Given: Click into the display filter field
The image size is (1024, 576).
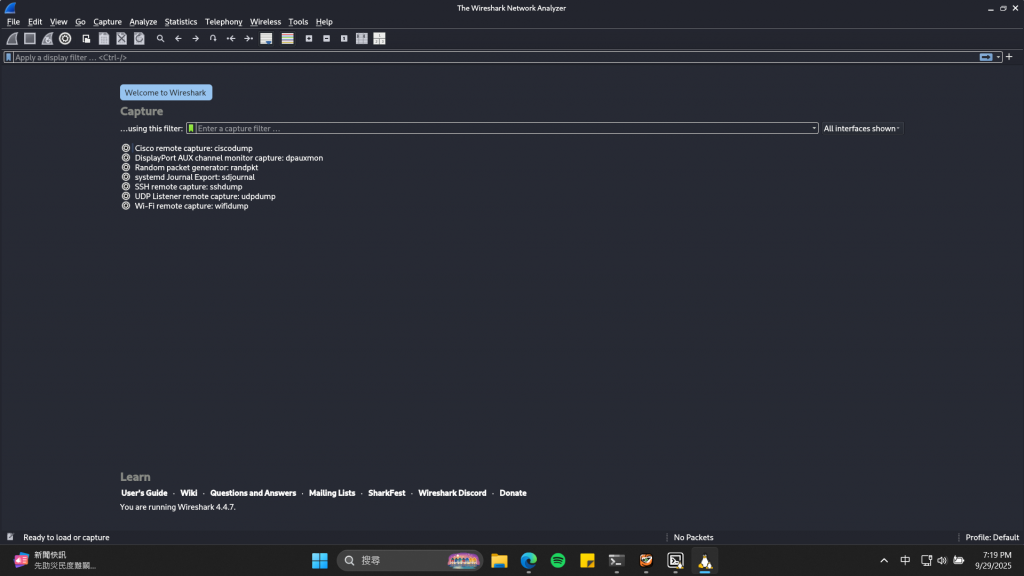Looking at the screenshot, I should (495, 57).
